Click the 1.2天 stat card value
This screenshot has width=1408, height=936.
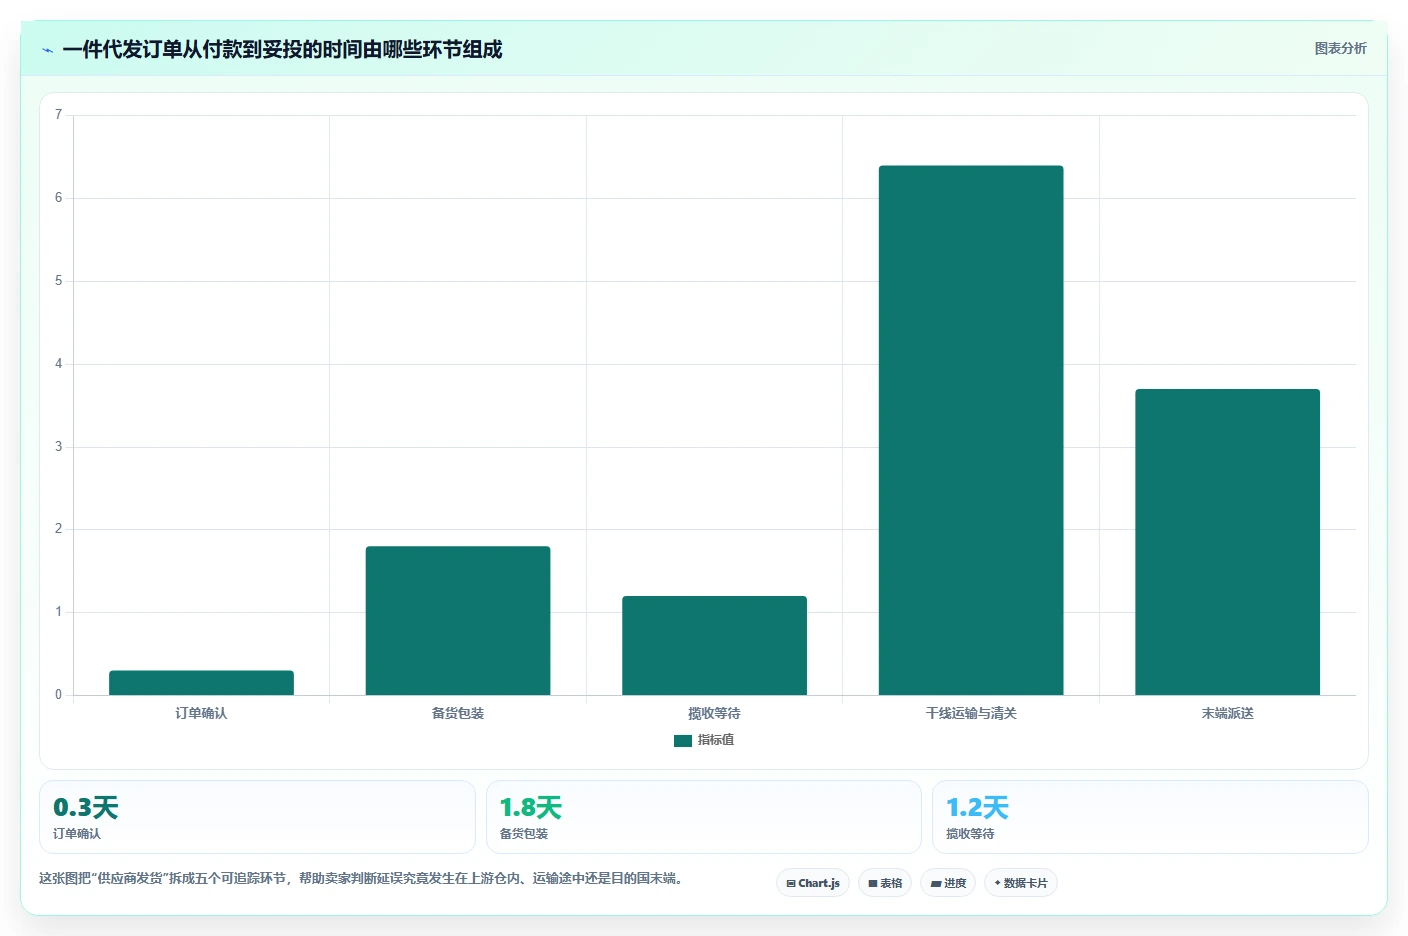[977, 808]
